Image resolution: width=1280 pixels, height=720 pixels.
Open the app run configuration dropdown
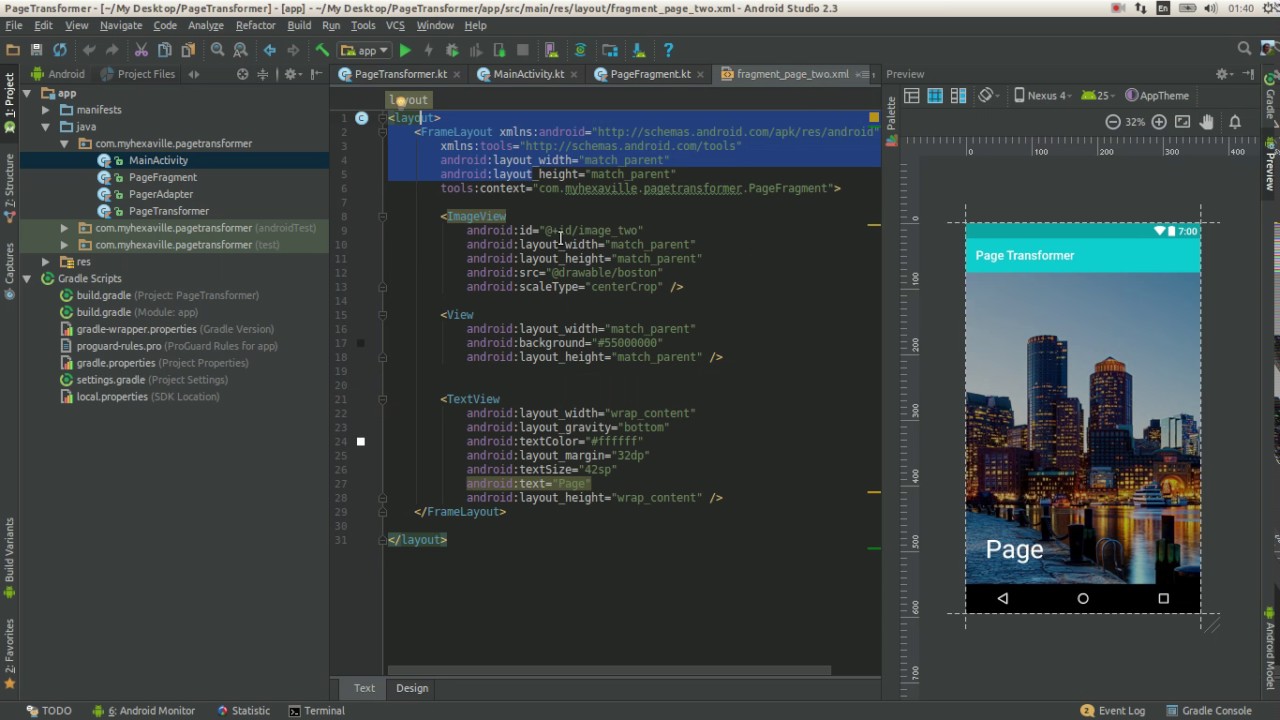[364, 50]
